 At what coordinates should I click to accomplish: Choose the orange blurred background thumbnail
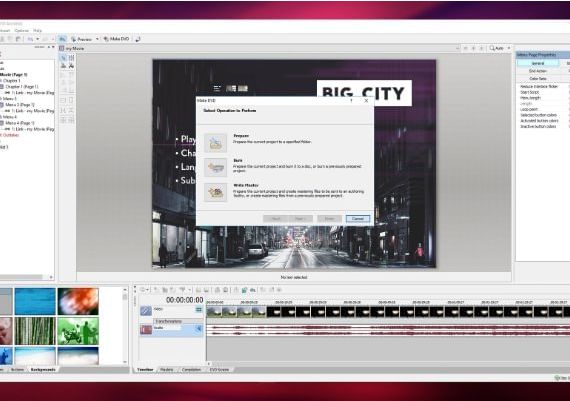(x=78, y=301)
